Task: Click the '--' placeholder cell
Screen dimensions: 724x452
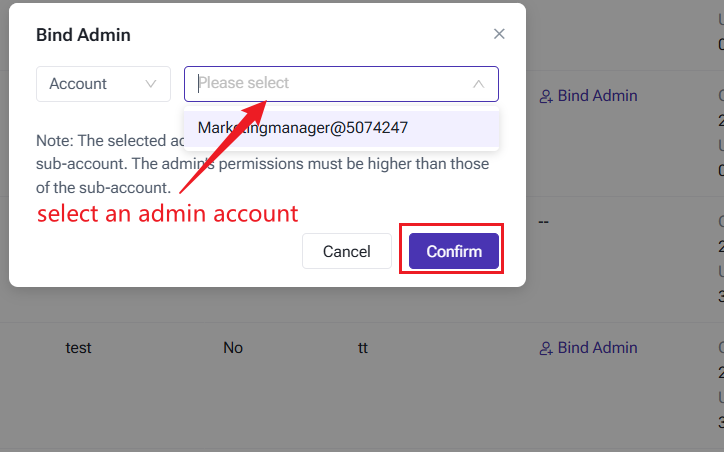Action: tap(544, 221)
